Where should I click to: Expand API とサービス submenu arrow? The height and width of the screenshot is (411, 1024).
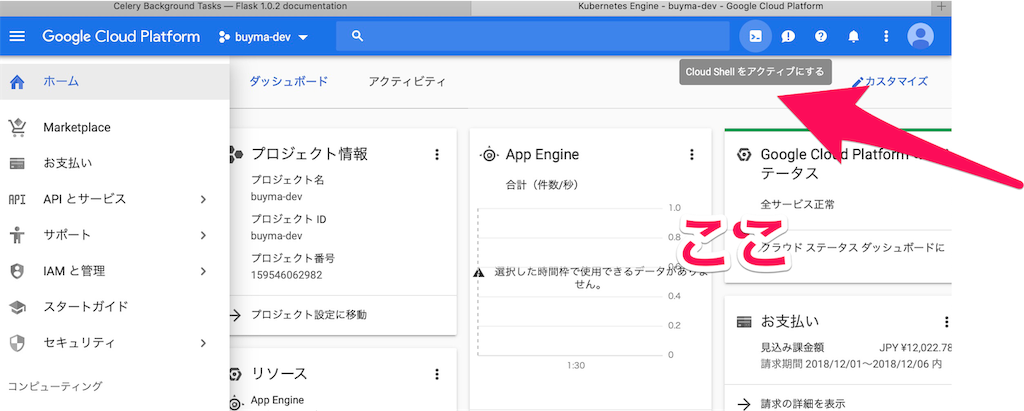point(203,199)
